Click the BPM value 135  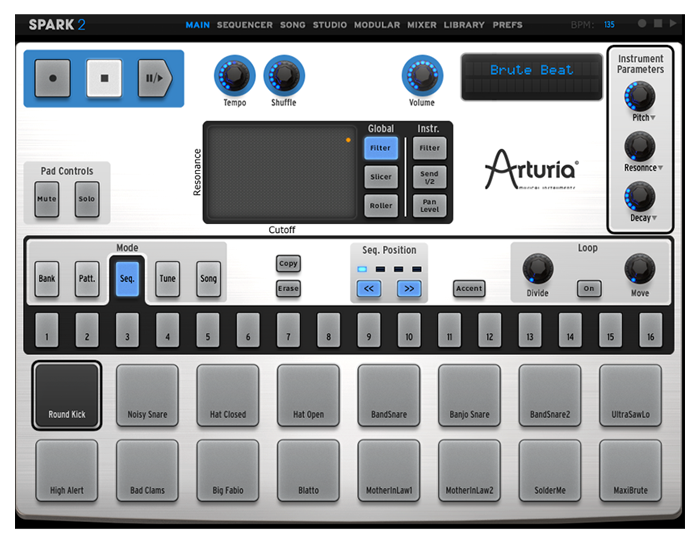point(609,25)
